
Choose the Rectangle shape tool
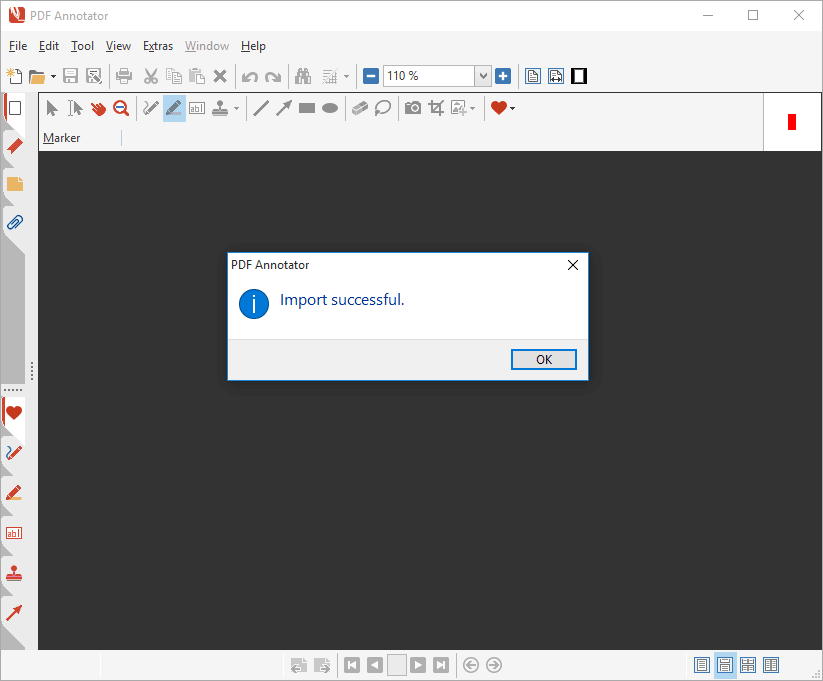point(307,108)
